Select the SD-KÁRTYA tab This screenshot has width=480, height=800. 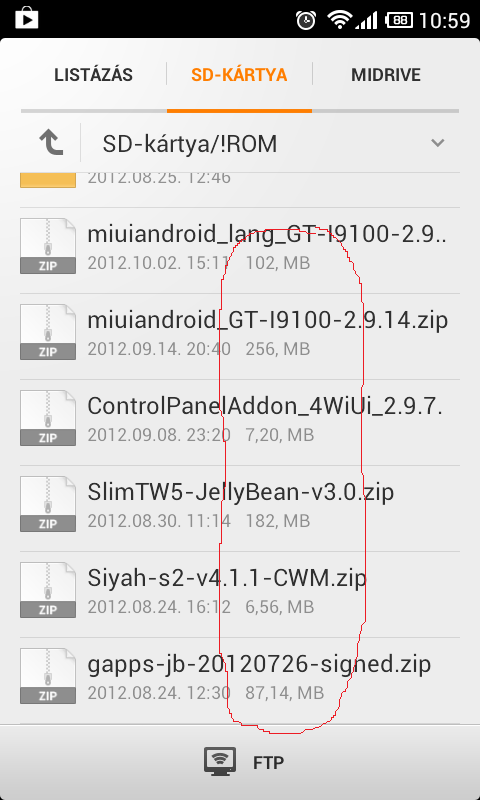(239, 75)
